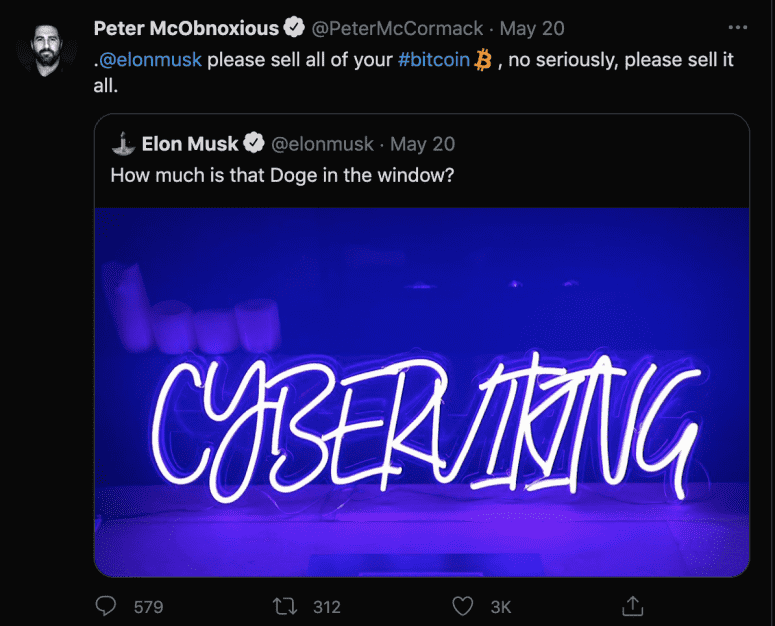
Task: Click the 3K likes count
Action: tap(500, 607)
